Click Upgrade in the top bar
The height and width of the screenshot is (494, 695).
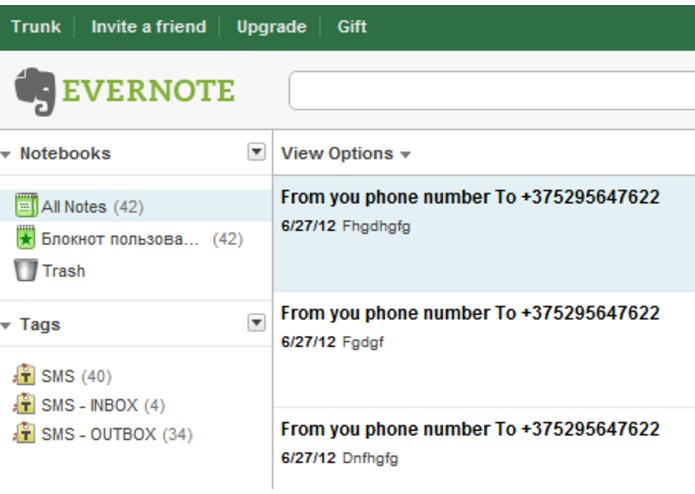click(272, 27)
